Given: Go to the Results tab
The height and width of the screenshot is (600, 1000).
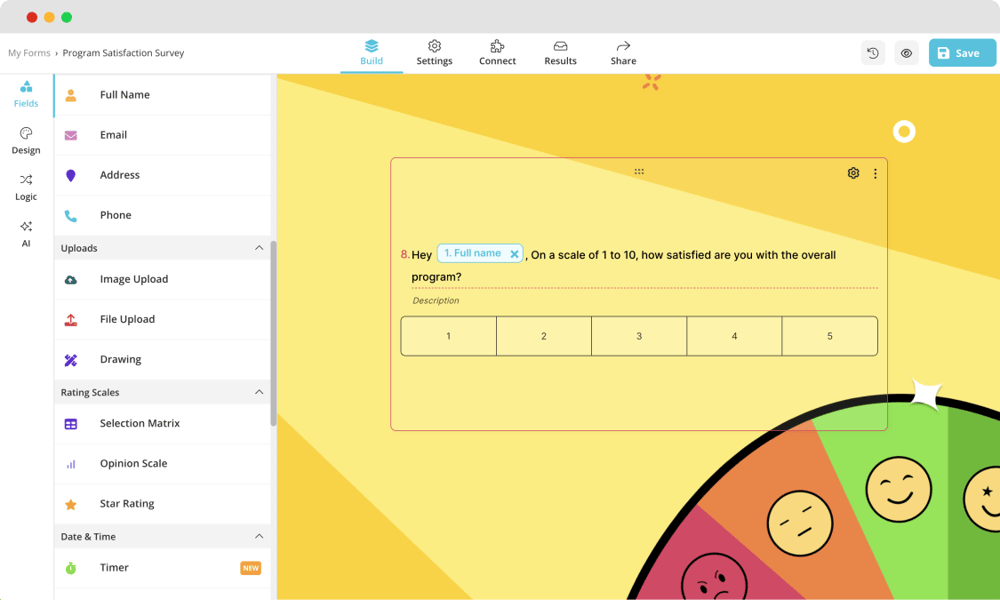Looking at the screenshot, I should [x=560, y=53].
